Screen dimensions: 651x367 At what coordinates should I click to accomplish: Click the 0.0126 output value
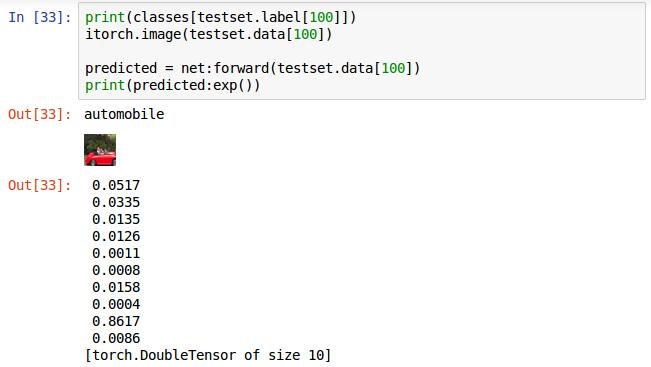click(x=116, y=236)
